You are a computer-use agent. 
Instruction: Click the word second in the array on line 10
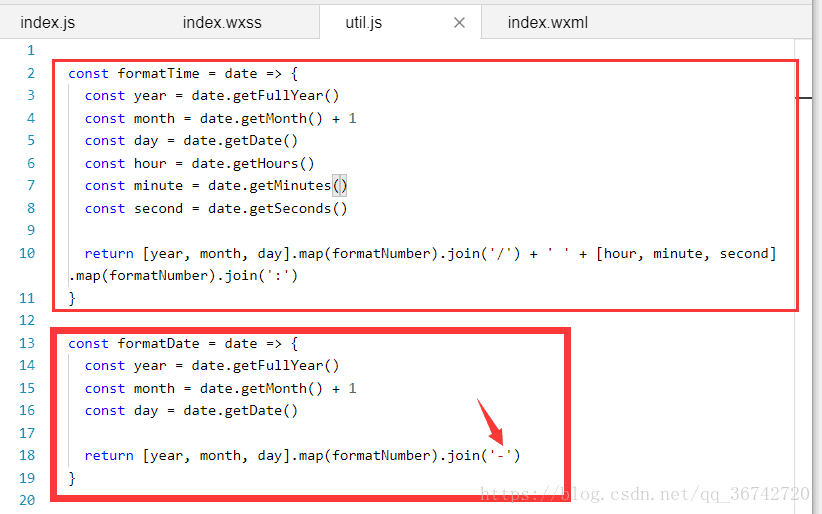[x=743, y=253]
